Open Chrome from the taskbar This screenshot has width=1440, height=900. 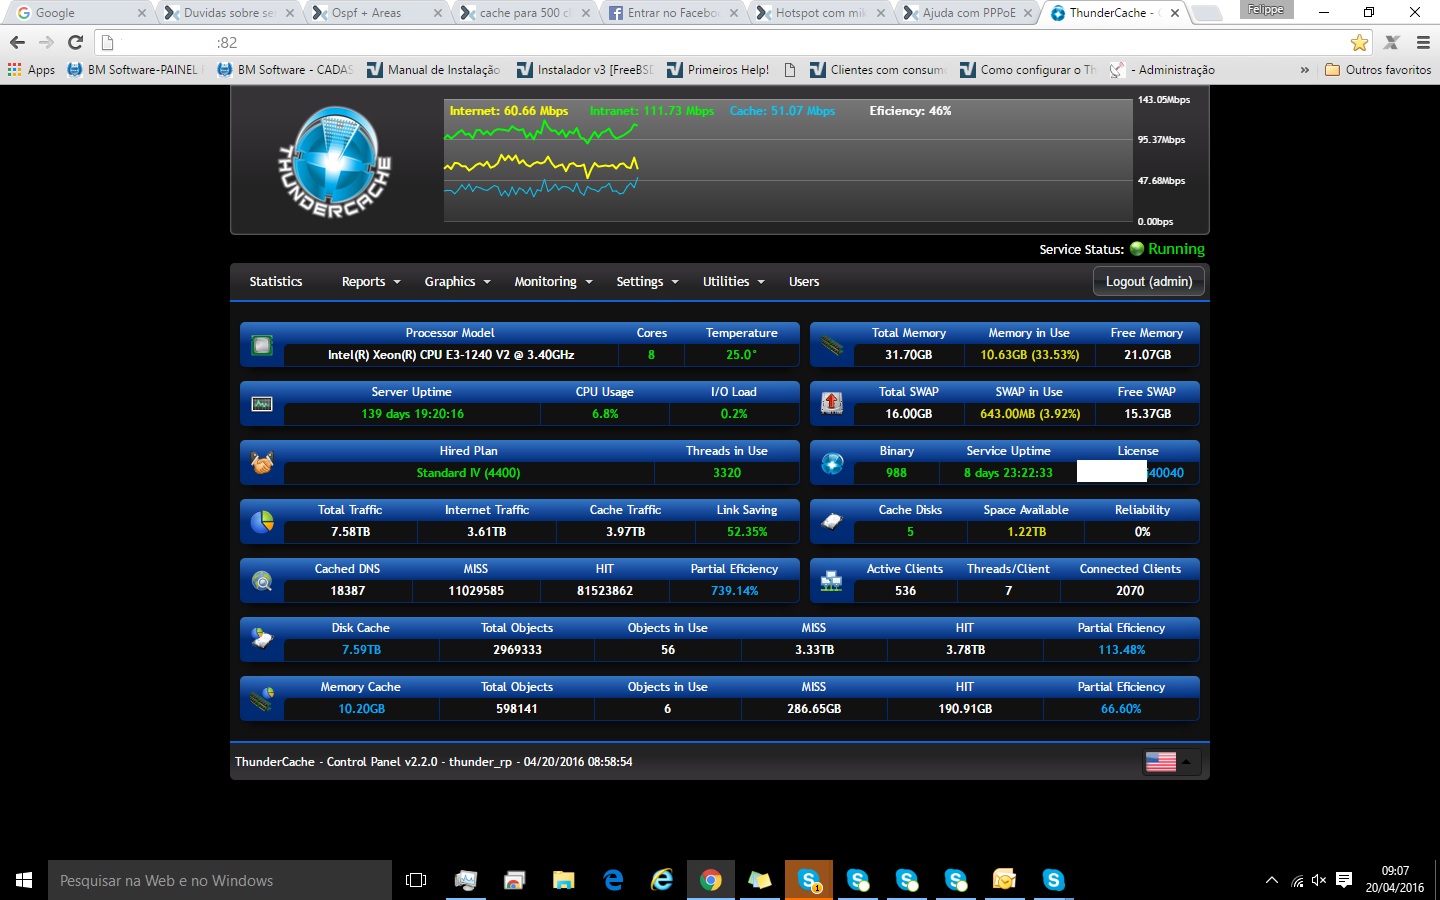tap(711, 880)
